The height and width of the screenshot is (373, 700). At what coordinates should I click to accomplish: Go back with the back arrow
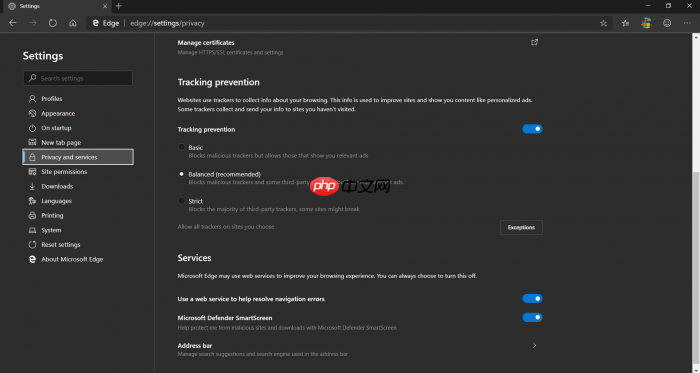click(12, 23)
